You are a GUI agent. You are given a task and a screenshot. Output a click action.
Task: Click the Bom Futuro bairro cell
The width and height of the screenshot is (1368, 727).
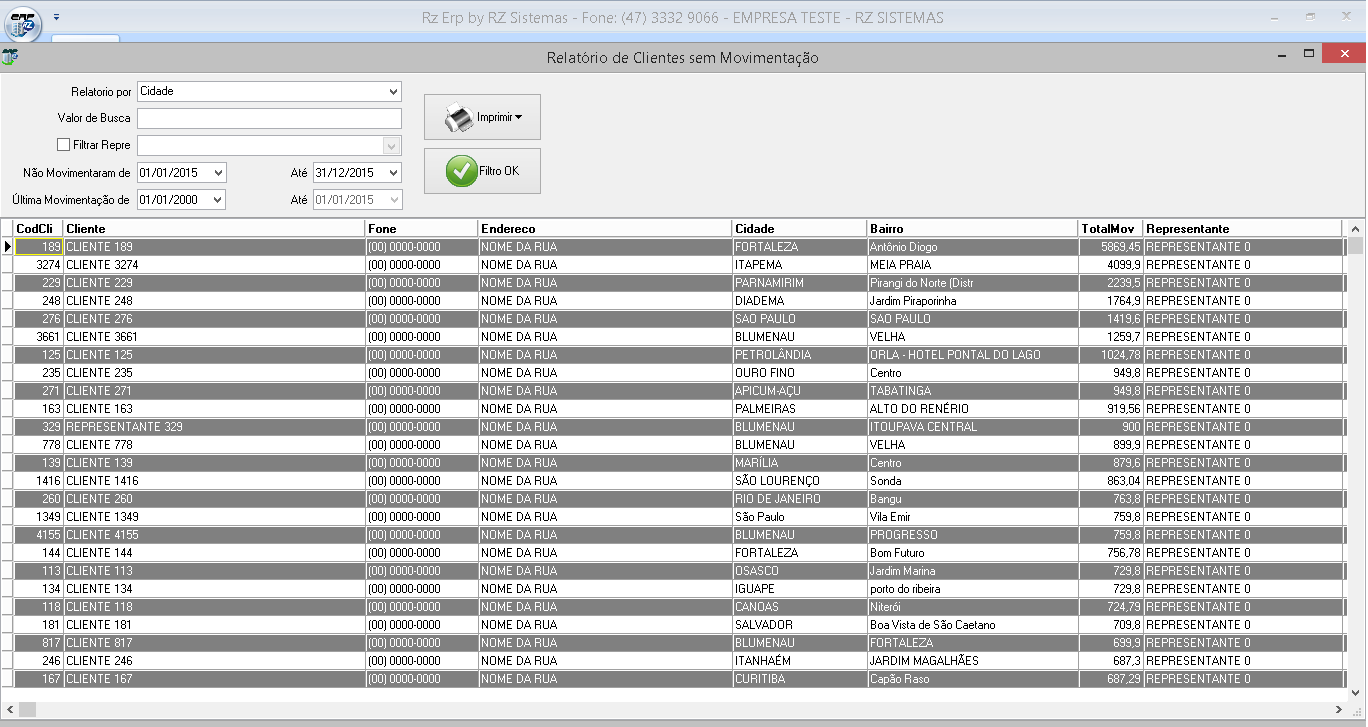[973, 553]
